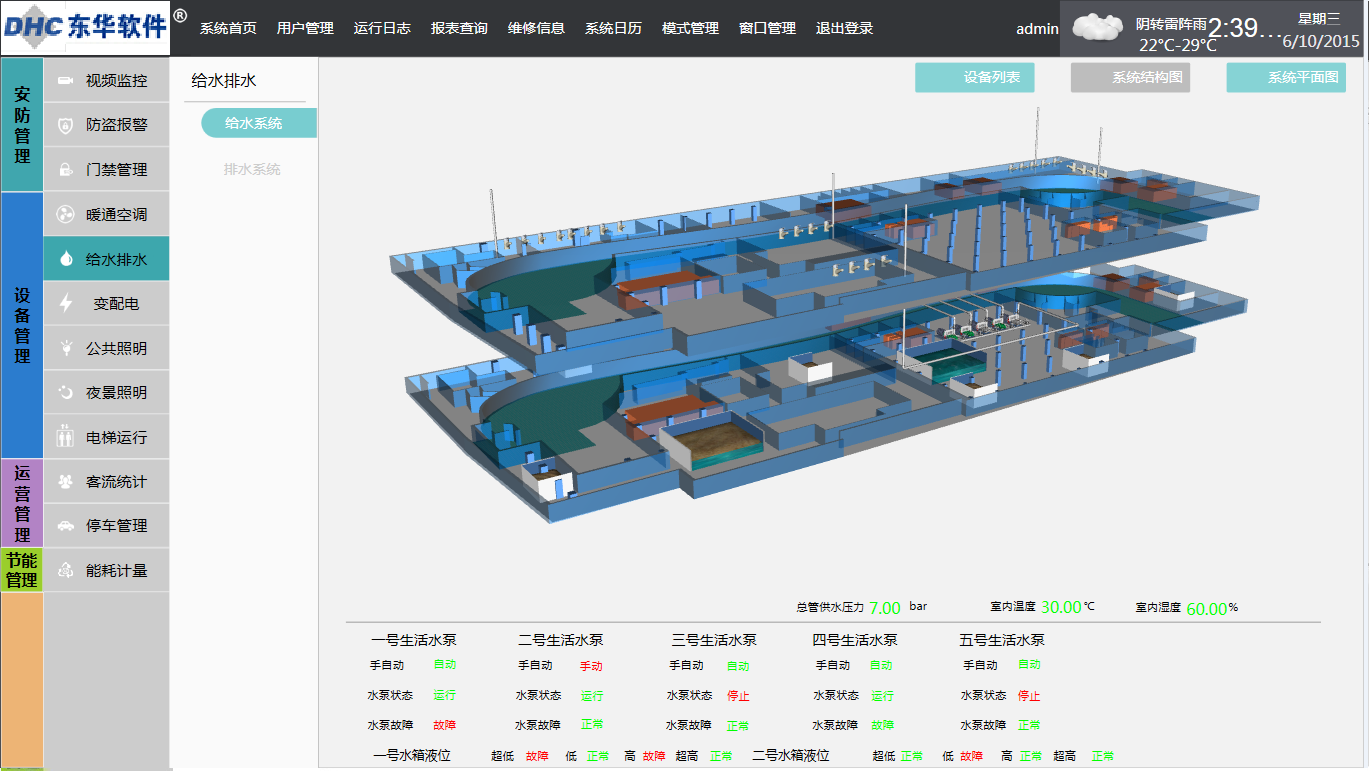Screen dimensions: 1369x771
Task: Select the 安防管理 category tab
Action: coord(22,124)
